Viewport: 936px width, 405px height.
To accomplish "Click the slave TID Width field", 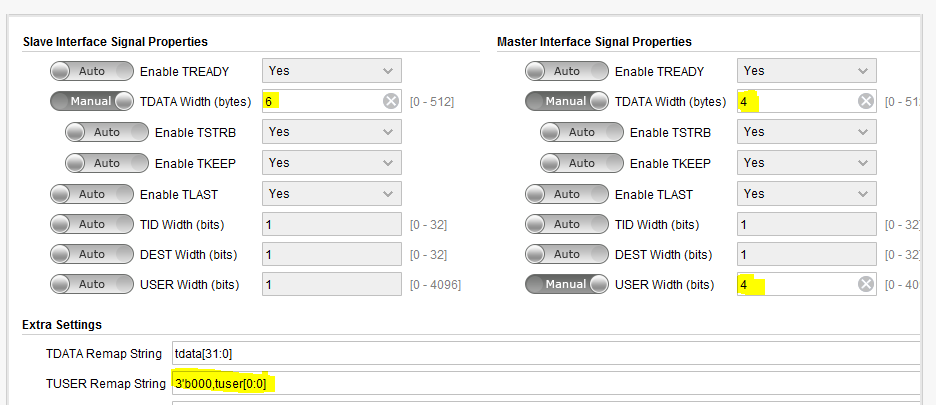I will point(332,224).
